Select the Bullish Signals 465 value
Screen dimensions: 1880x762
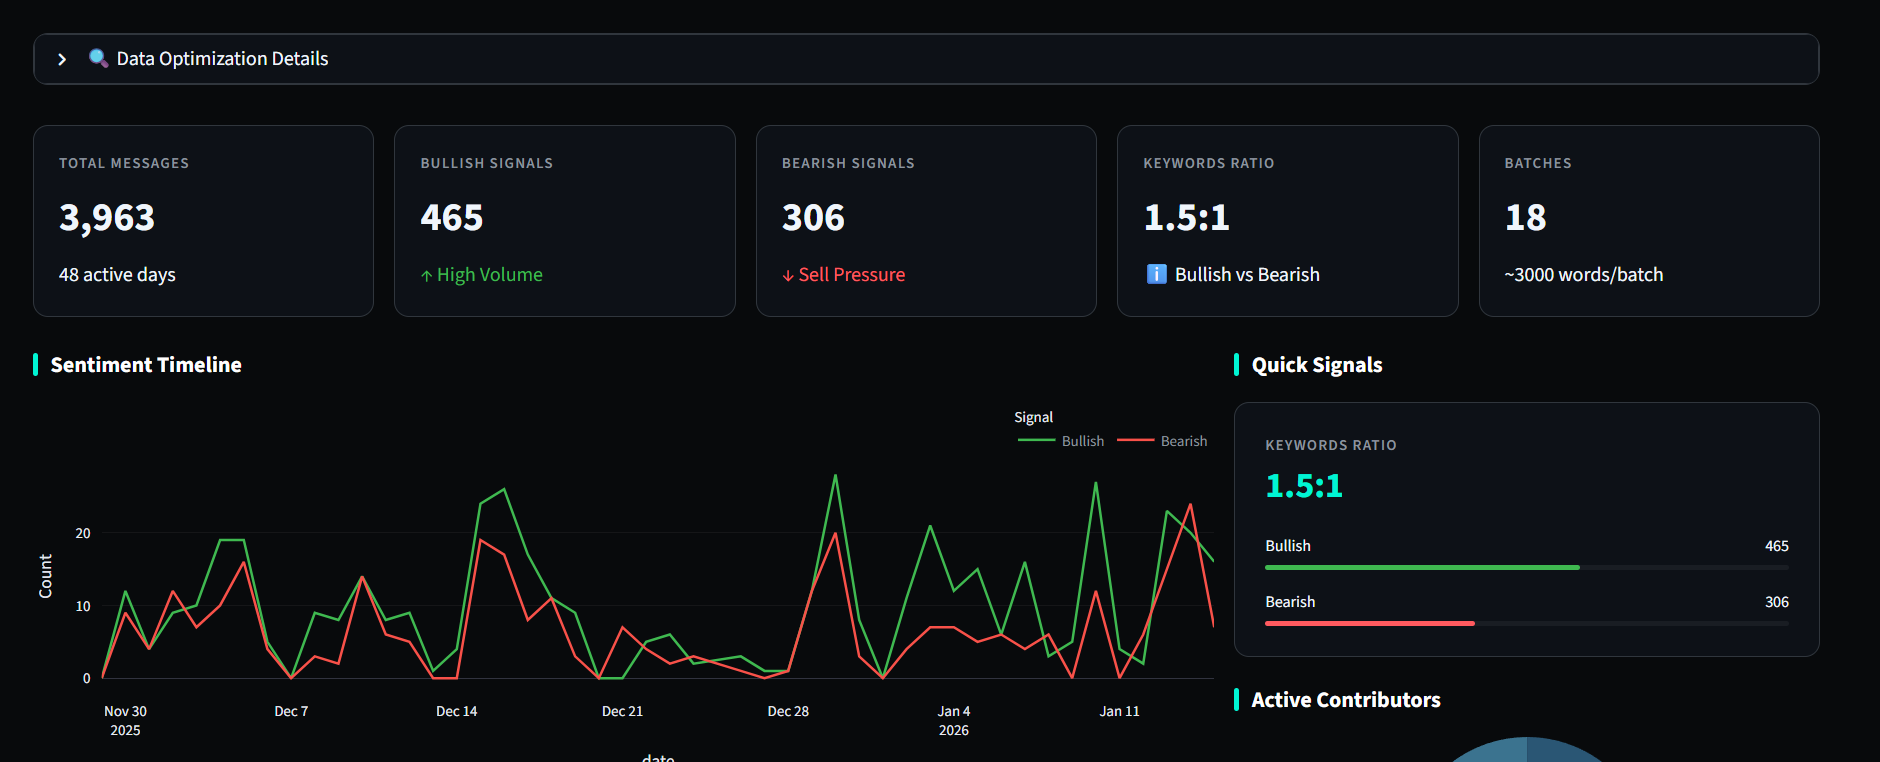pos(452,218)
